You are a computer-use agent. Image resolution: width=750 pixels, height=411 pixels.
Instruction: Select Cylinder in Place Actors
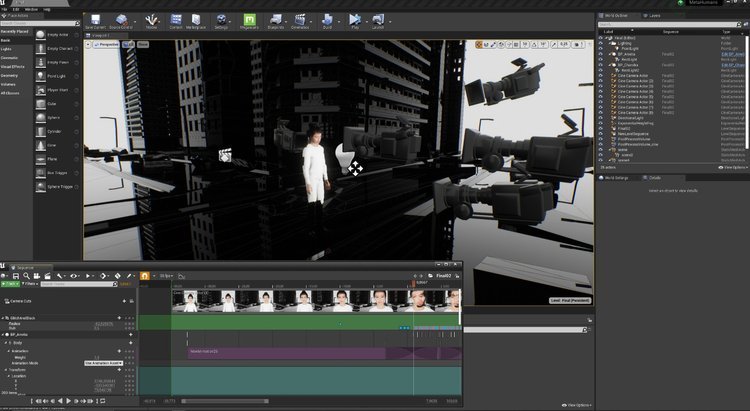click(x=57, y=132)
